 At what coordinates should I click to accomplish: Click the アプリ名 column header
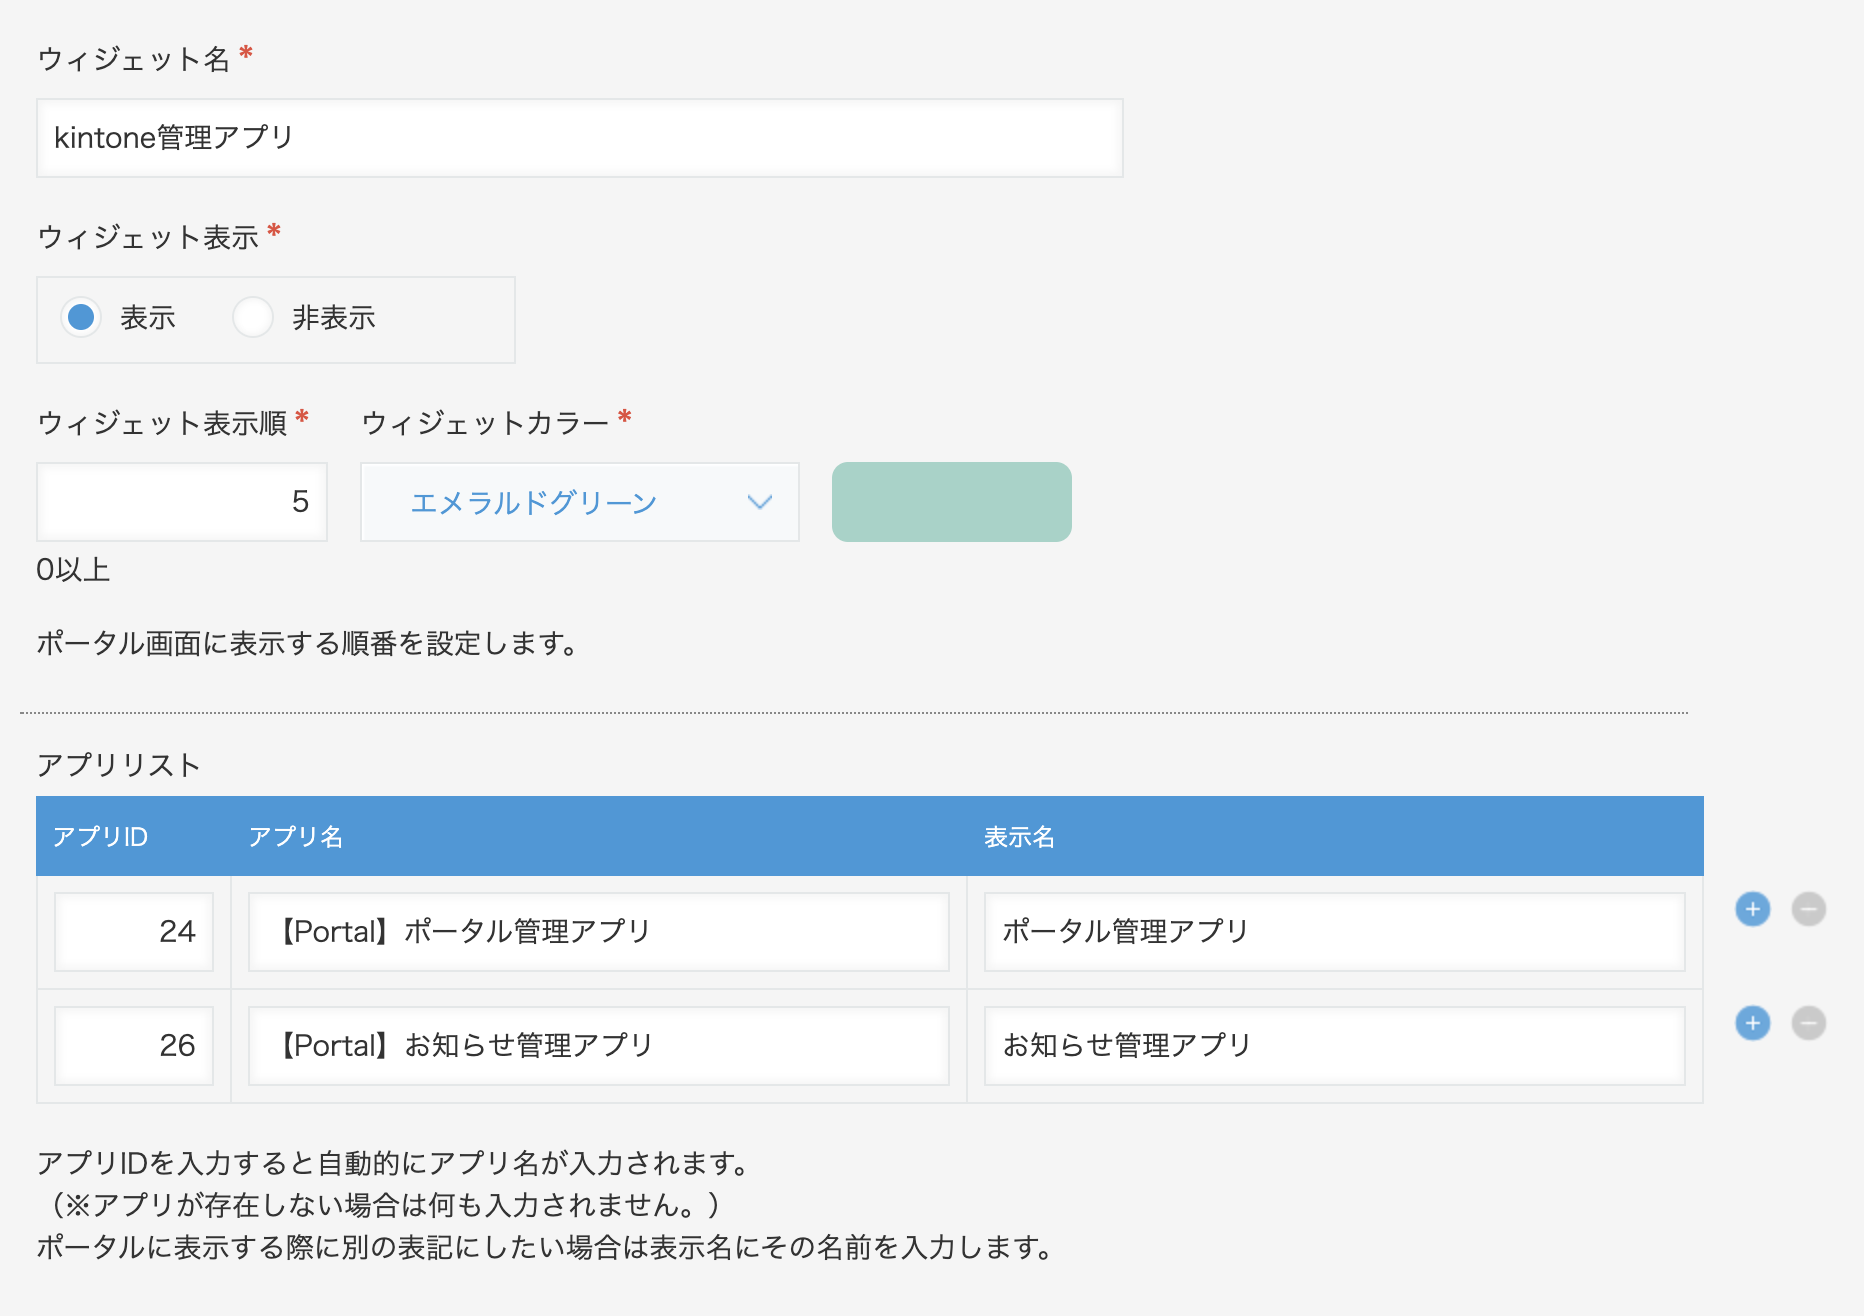coord(295,837)
